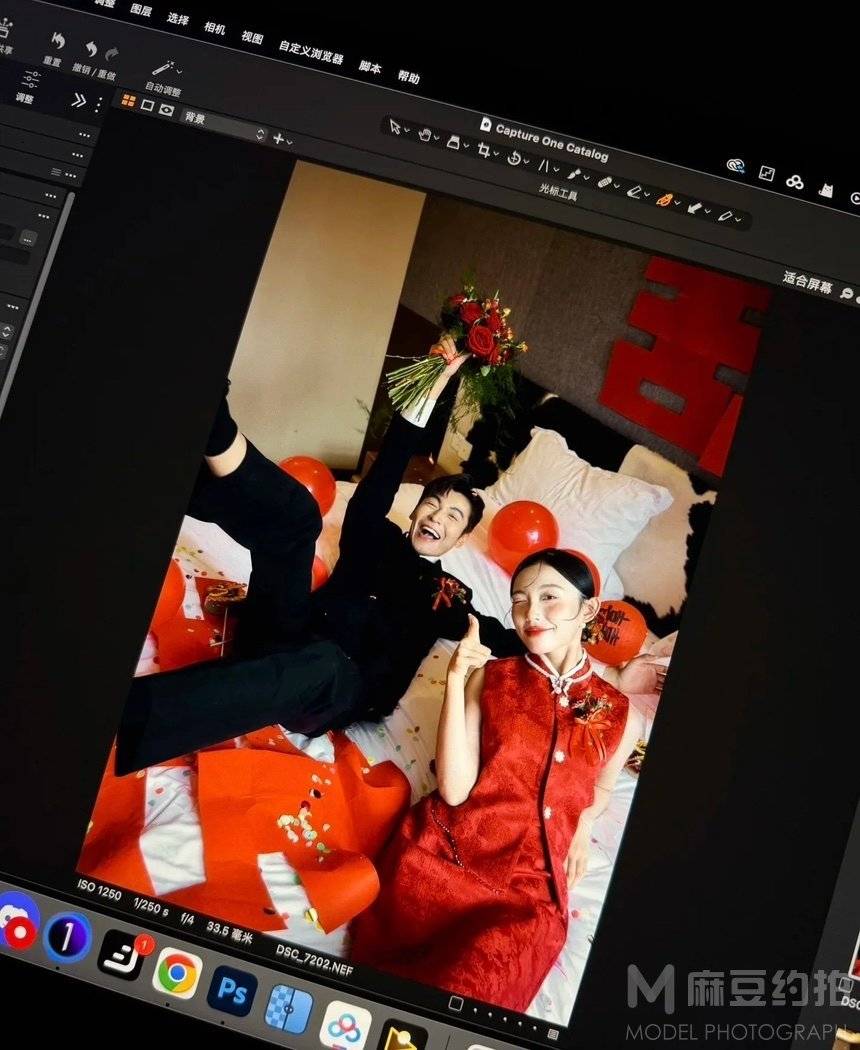Expand hidden tool tabs with double chevron
This screenshot has height=1050, width=860.
[x=78, y=100]
